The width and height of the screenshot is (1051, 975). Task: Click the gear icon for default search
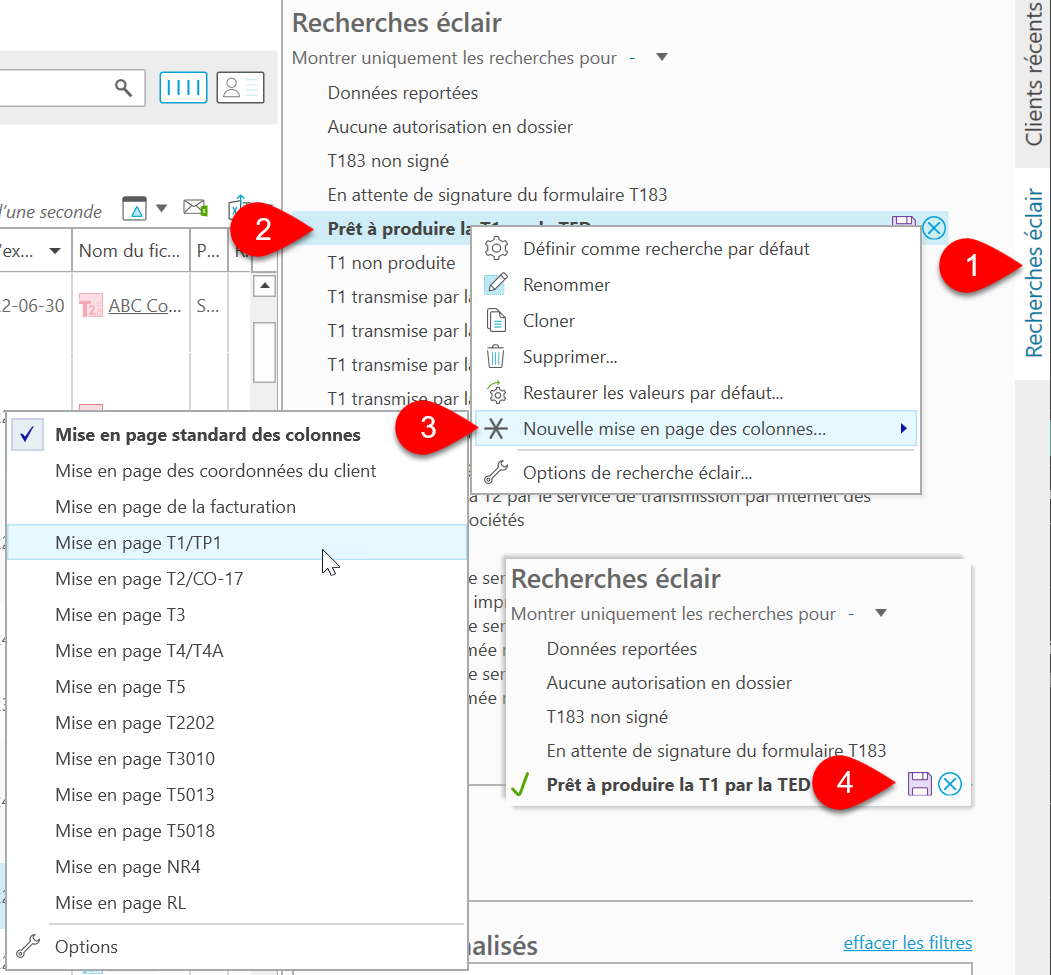click(497, 249)
